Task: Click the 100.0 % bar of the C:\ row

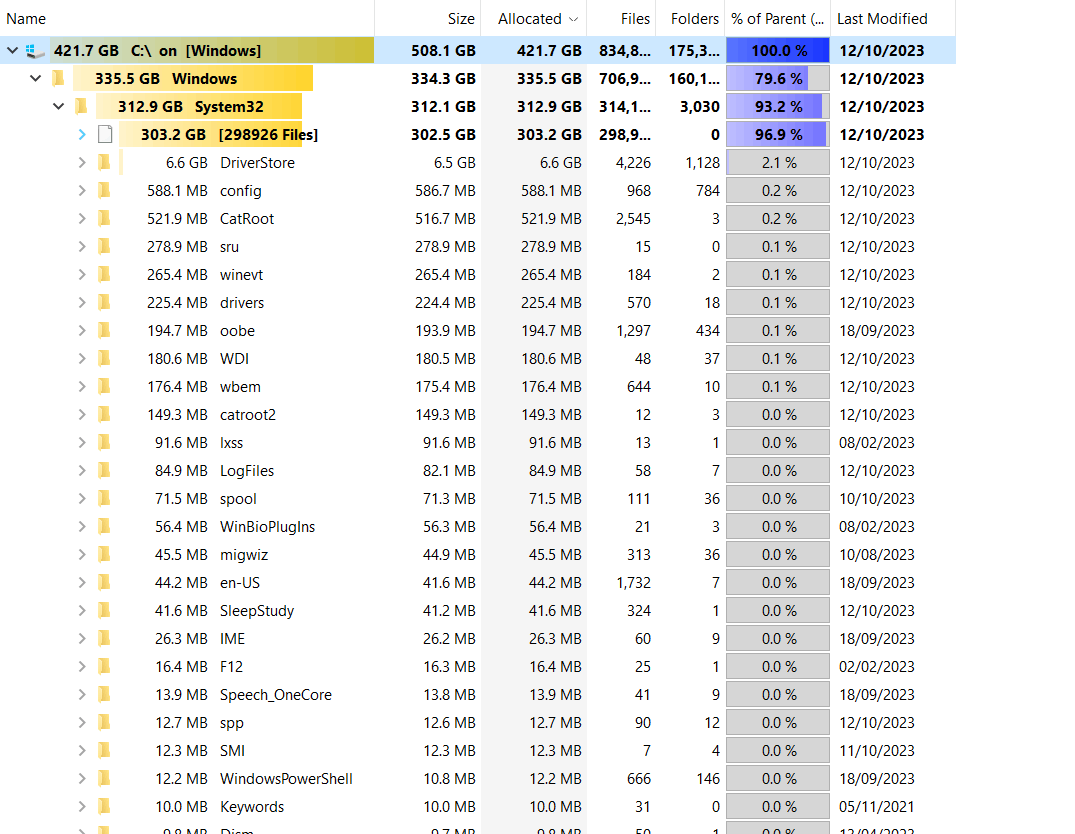Action: tap(778, 51)
